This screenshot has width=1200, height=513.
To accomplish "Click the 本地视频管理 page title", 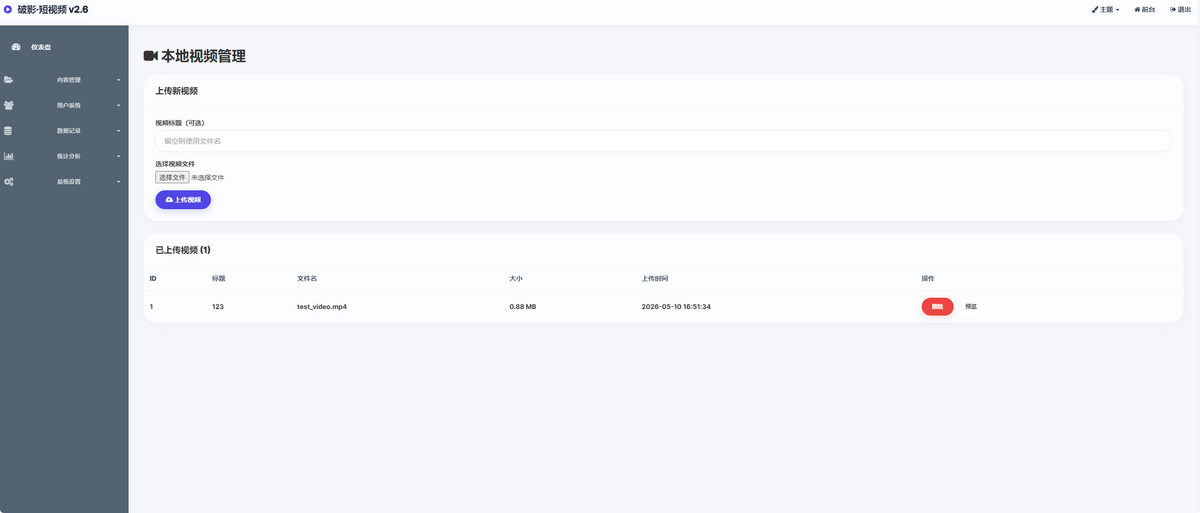I will tap(204, 56).
